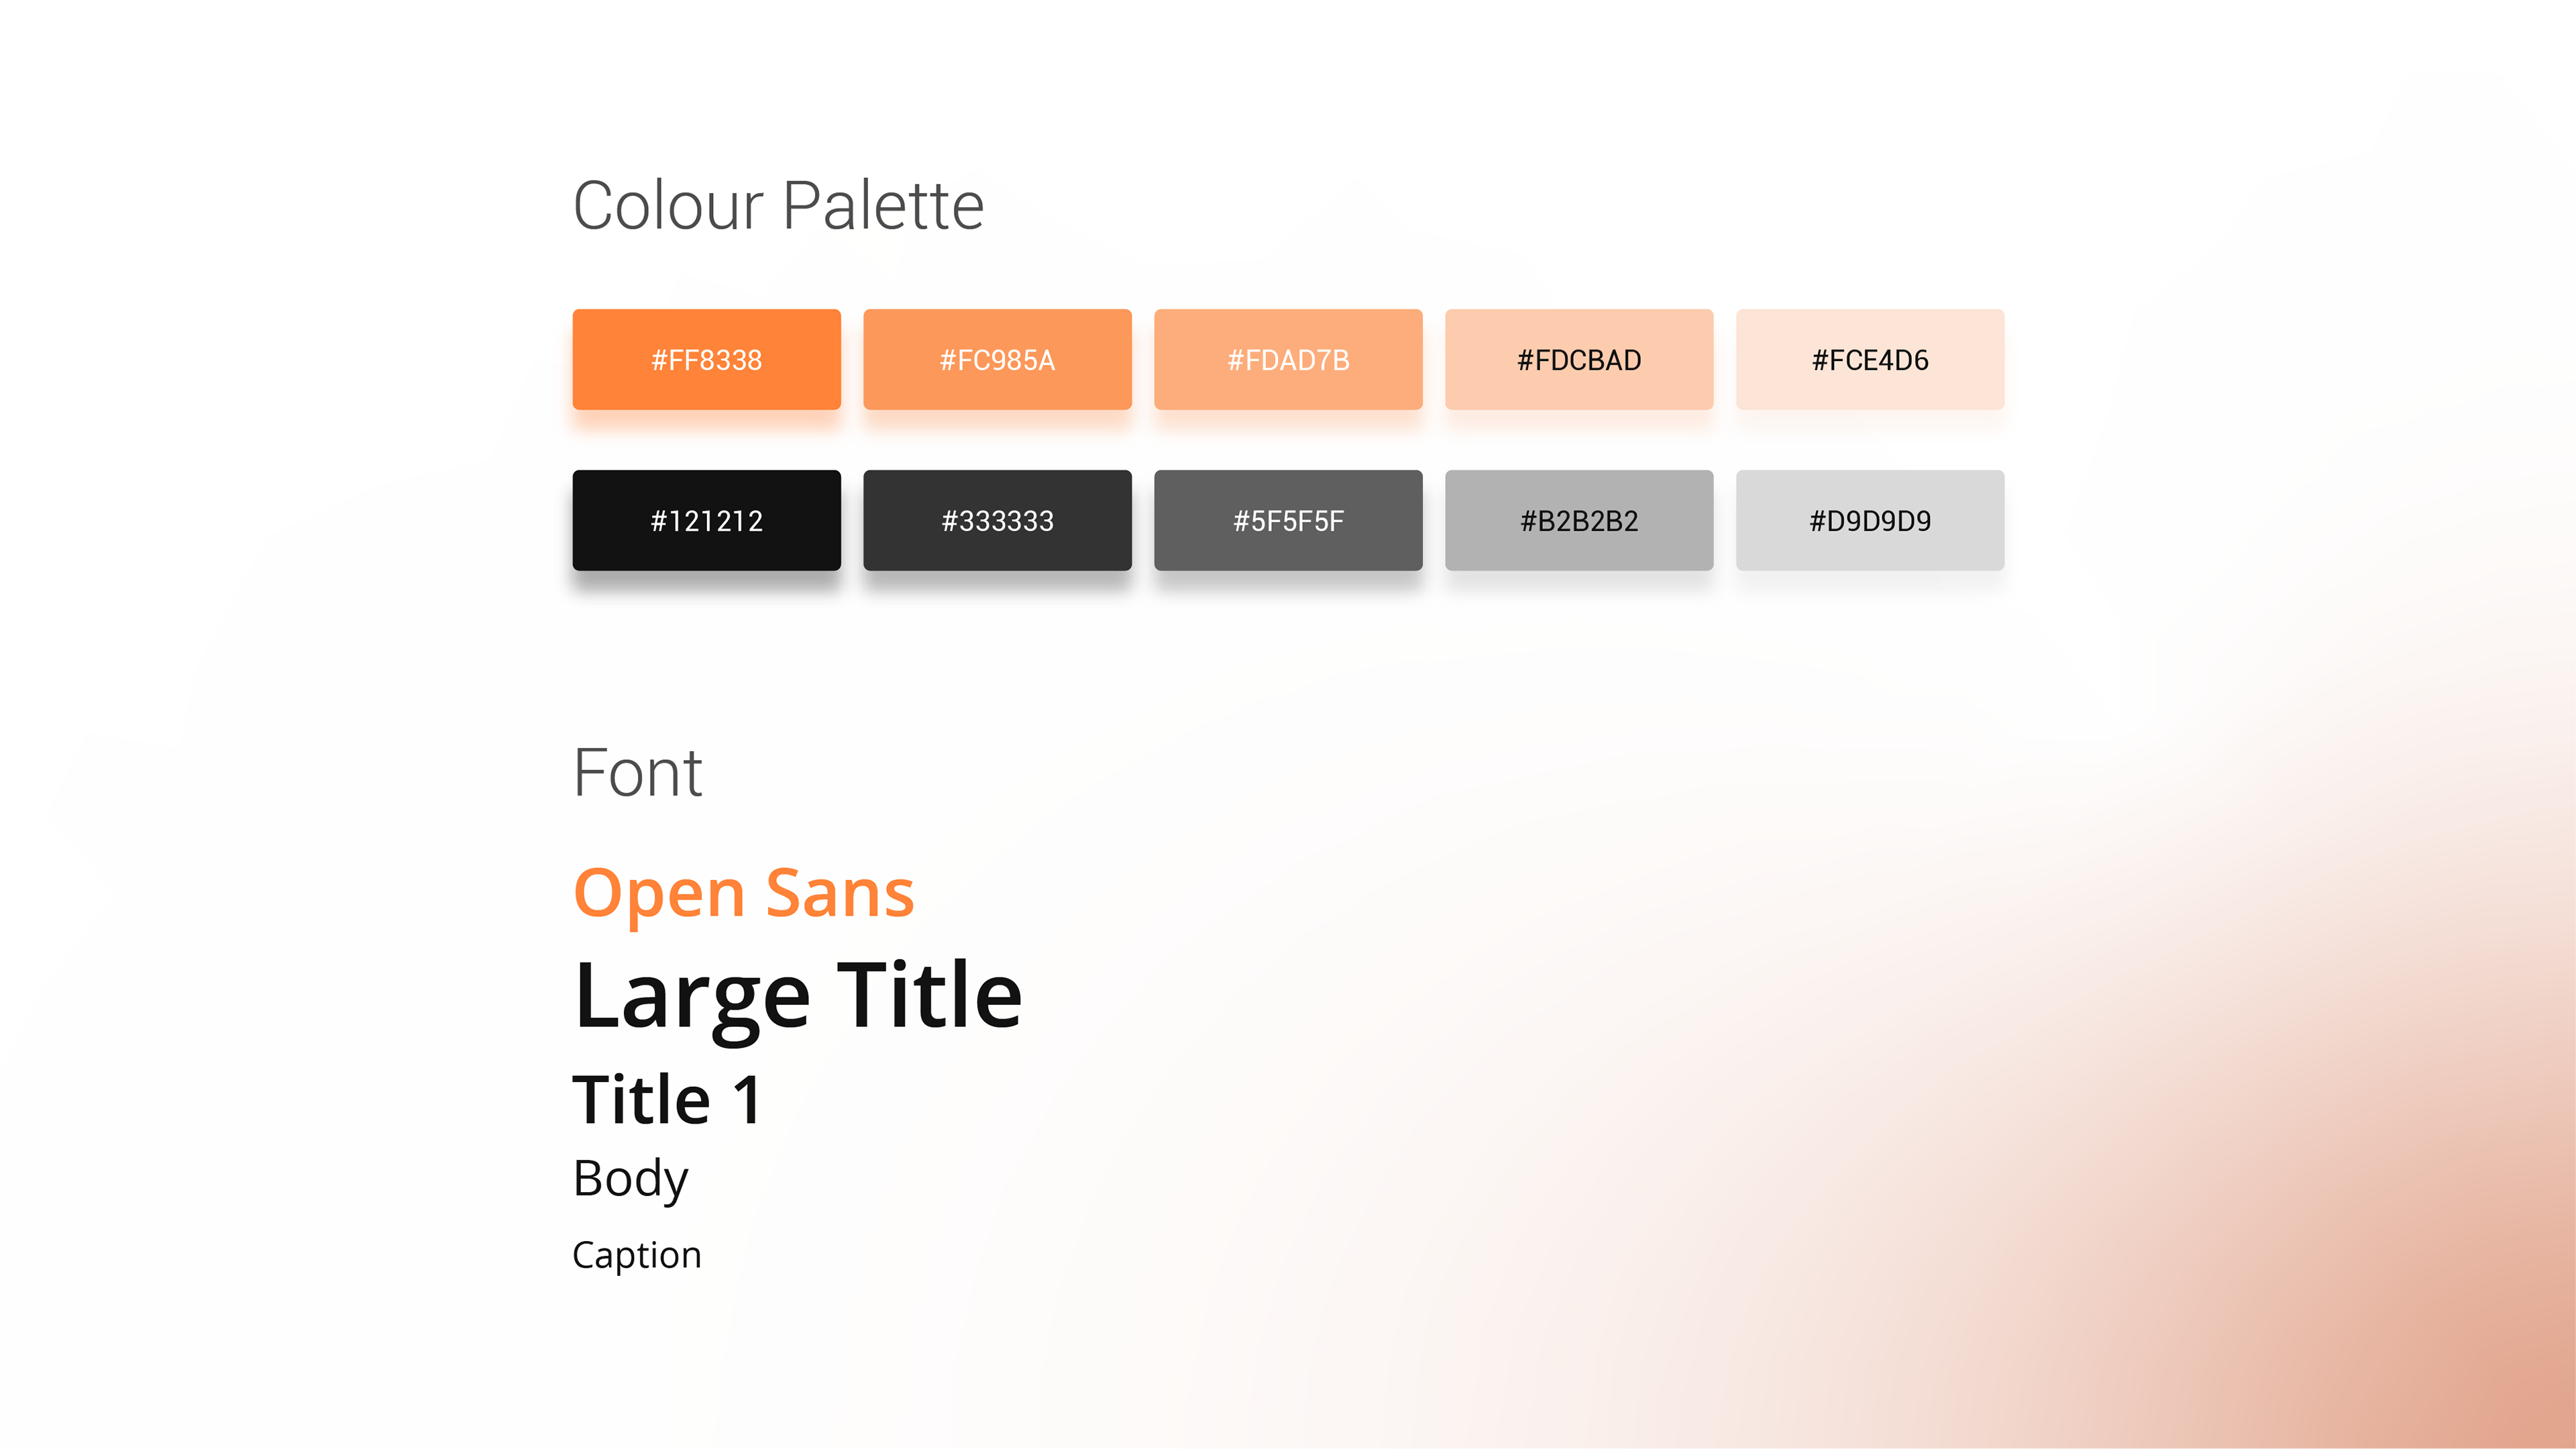Select the #FC985A color swatch
2576x1449 pixels.
997,359
